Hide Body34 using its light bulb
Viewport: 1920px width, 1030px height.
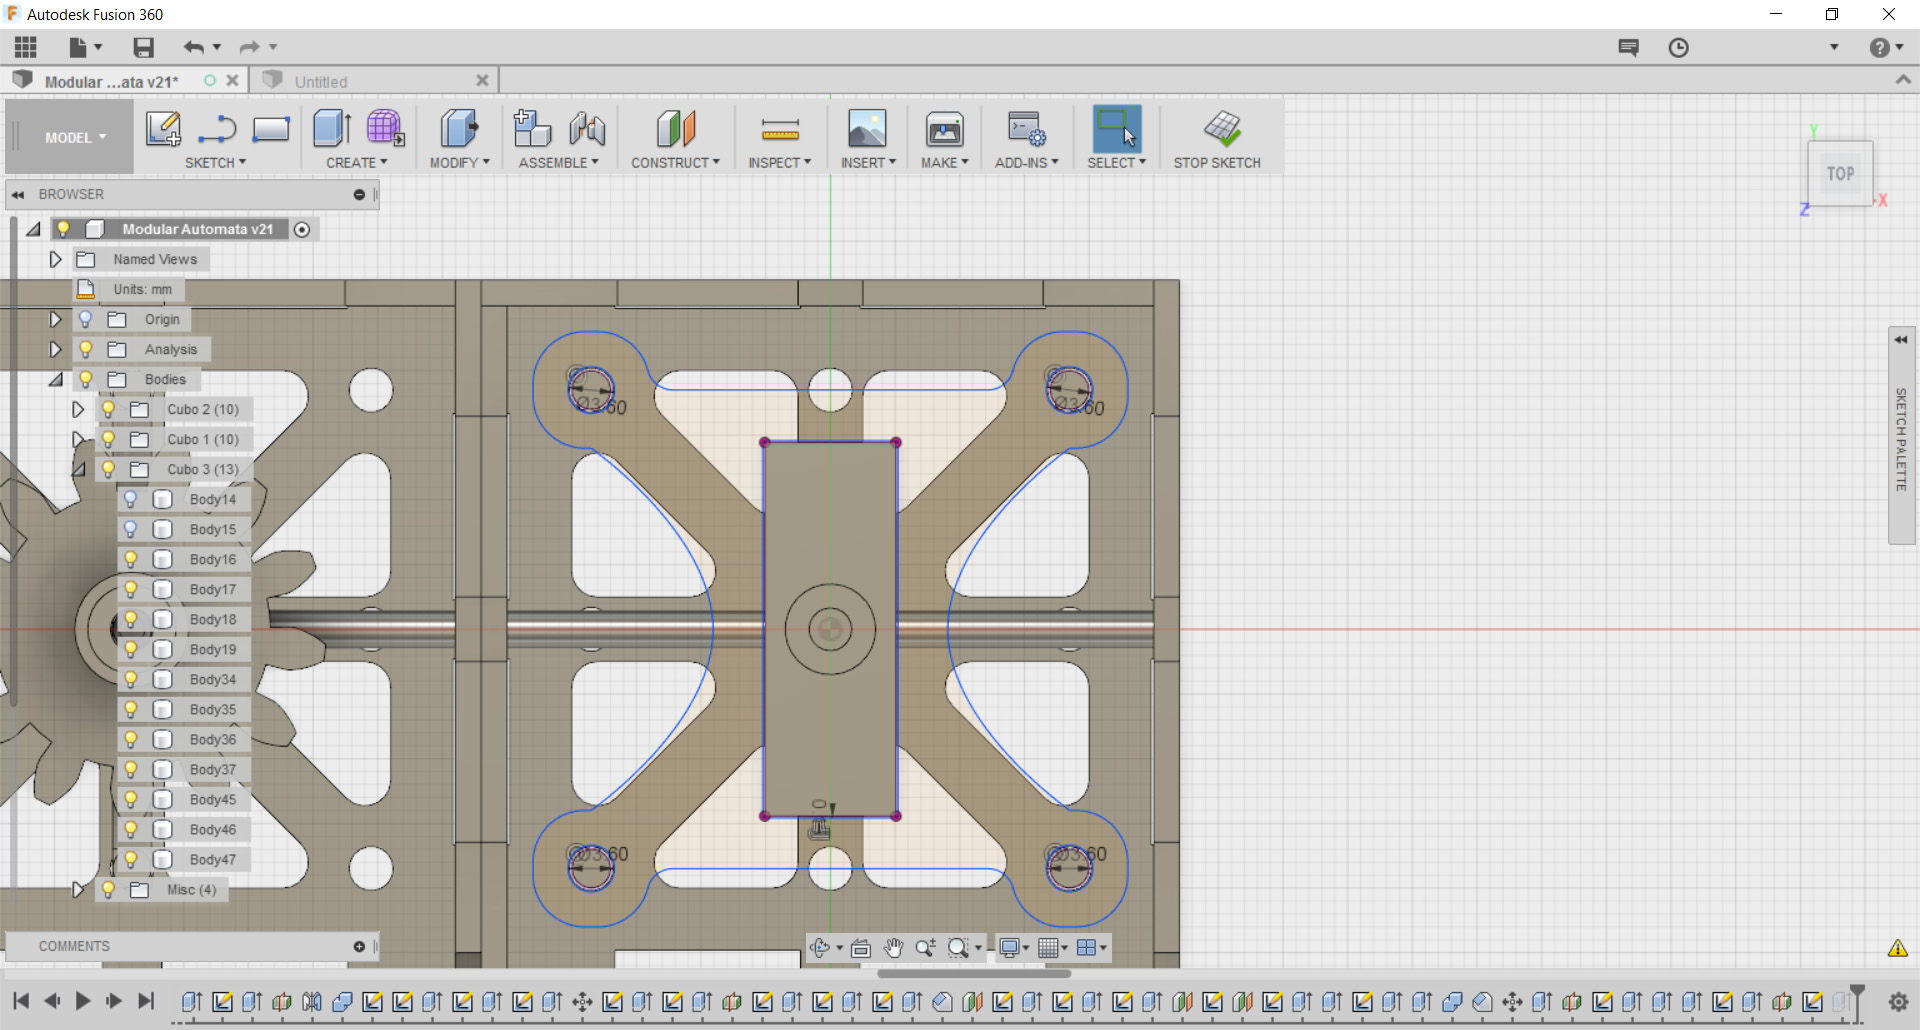130,679
